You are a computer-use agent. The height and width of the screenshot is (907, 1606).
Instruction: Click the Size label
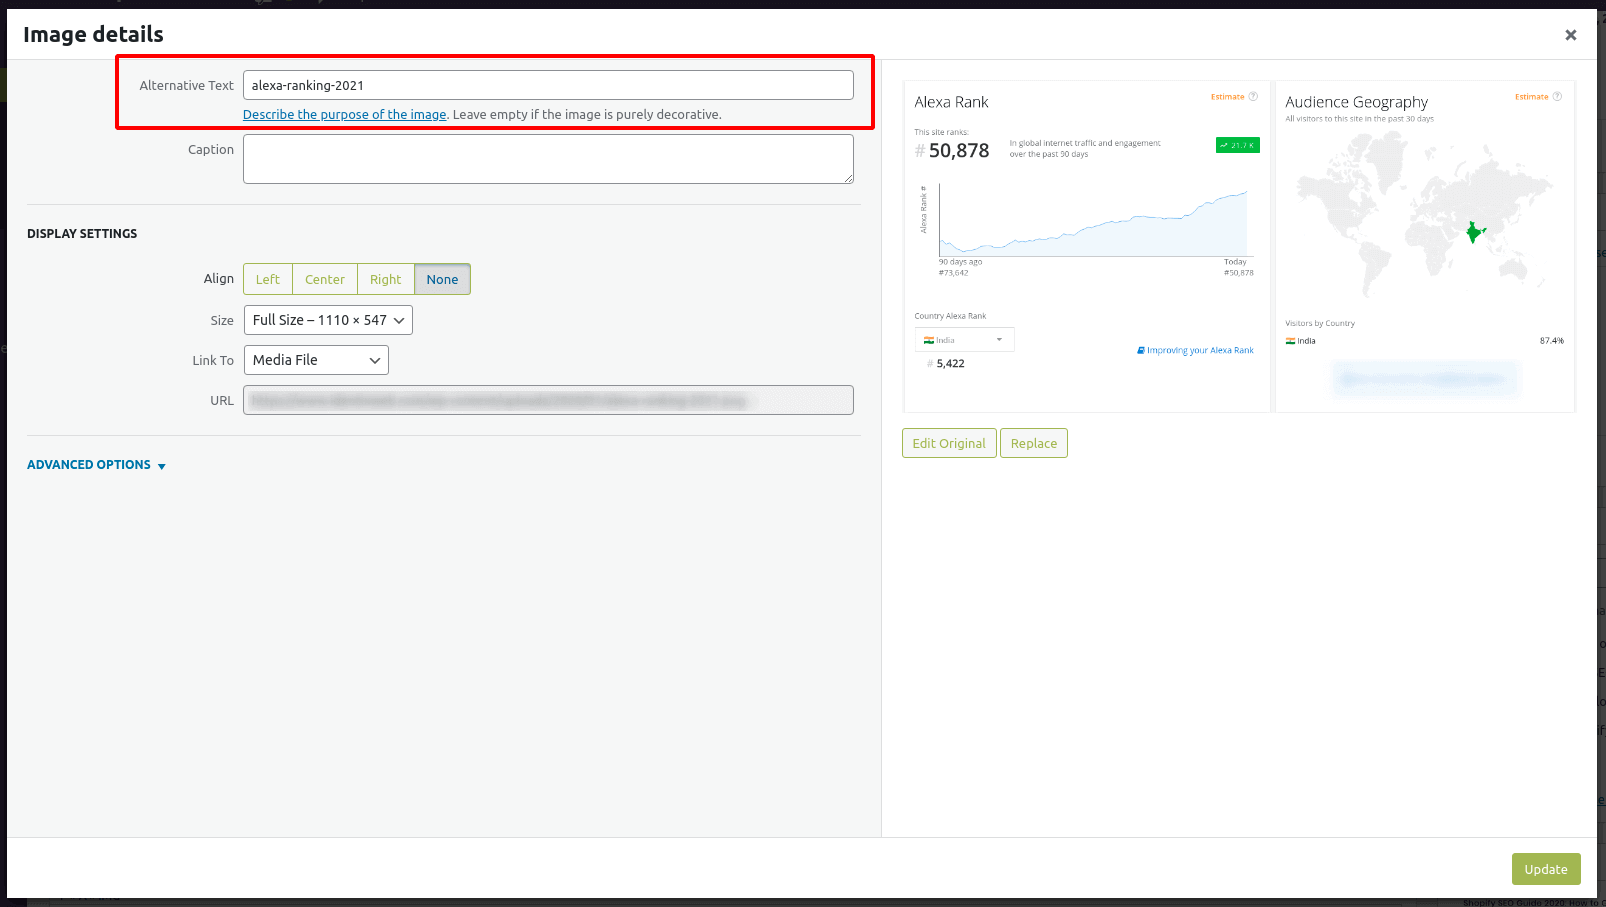[x=222, y=321]
